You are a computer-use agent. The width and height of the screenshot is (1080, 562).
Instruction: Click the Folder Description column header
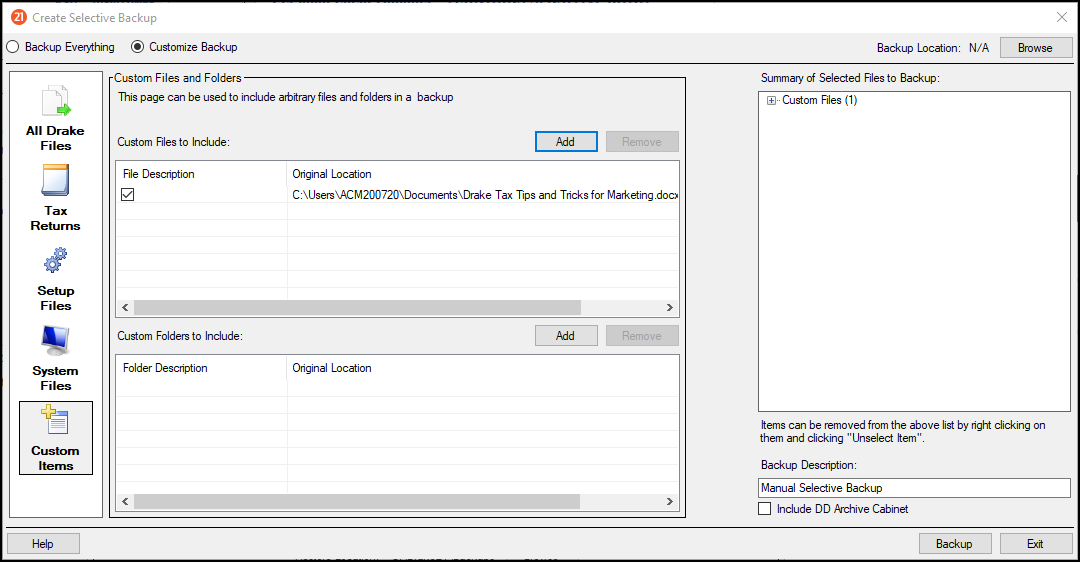pyautogui.click(x=202, y=368)
